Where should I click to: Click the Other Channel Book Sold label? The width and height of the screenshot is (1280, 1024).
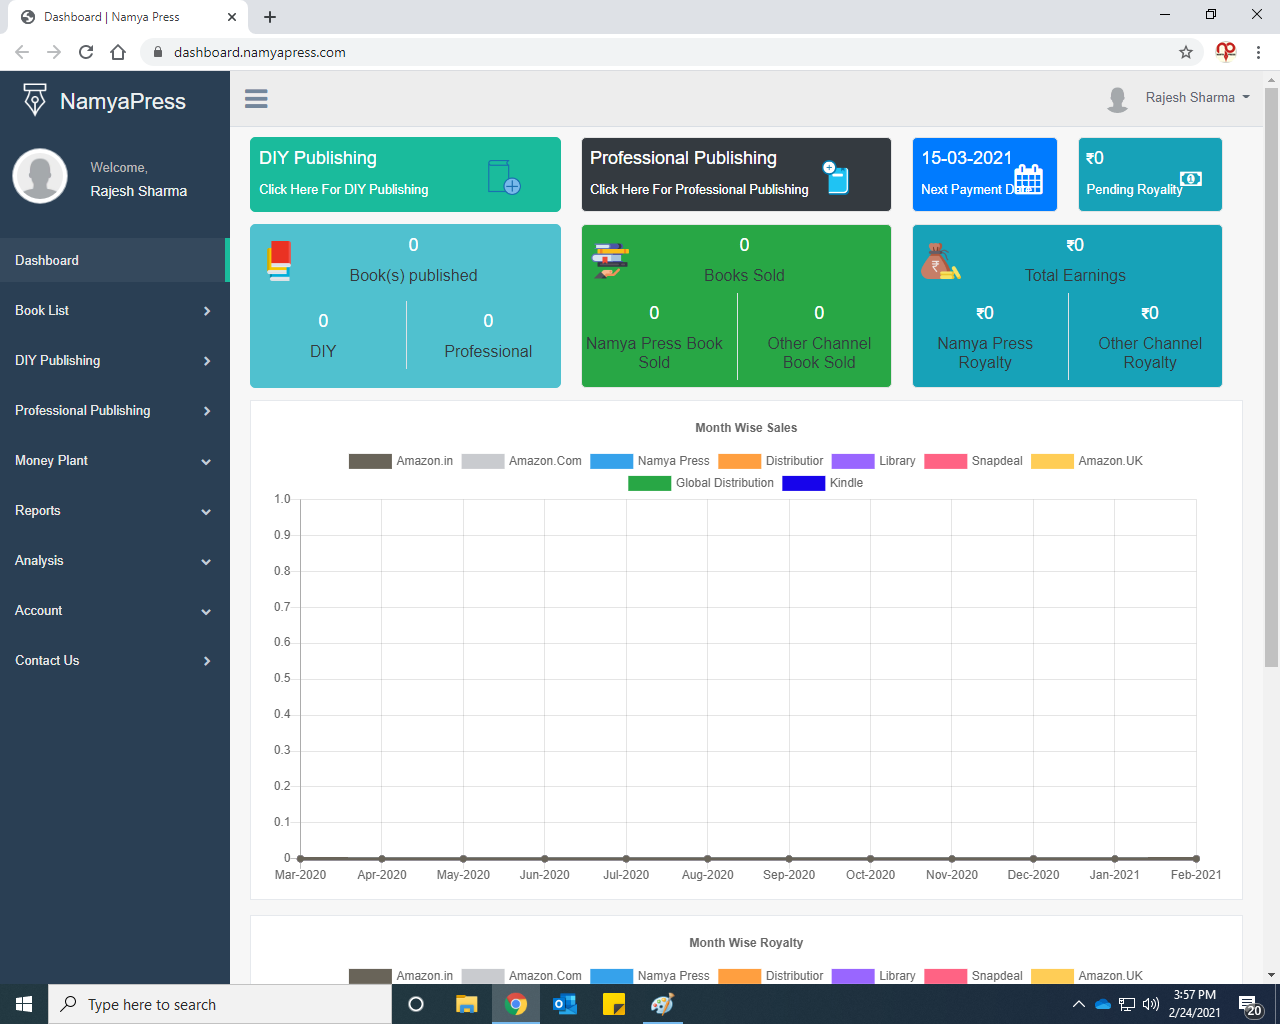pos(819,353)
